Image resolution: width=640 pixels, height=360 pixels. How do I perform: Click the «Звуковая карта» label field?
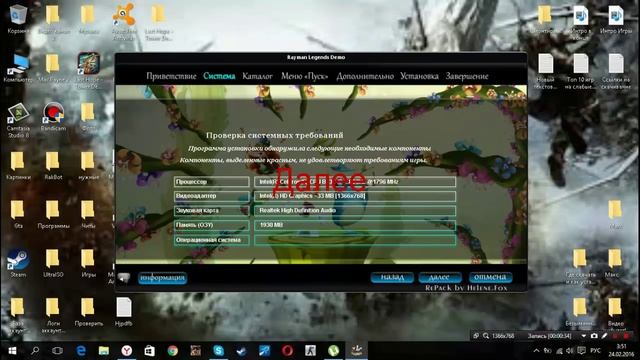coord(211,211)
